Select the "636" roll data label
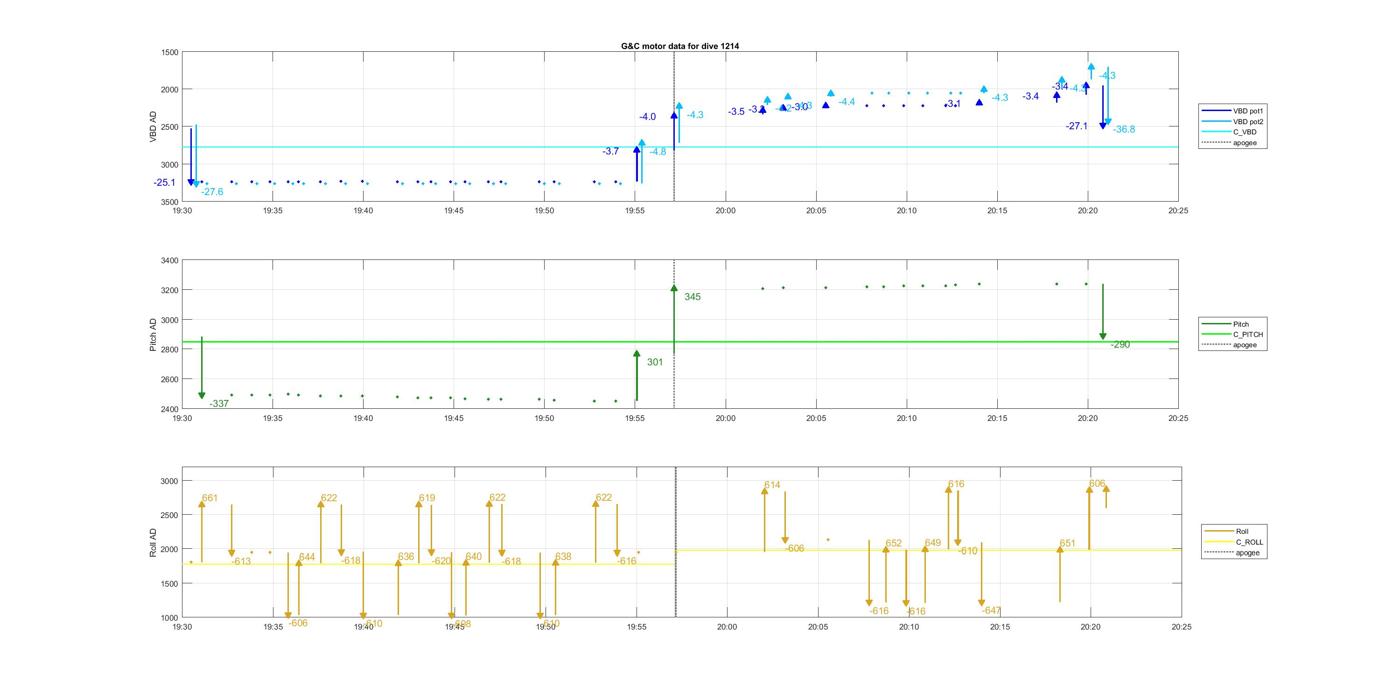This screenshot has height=693, width=1400. pyautogui.click(x=406, y=557)
